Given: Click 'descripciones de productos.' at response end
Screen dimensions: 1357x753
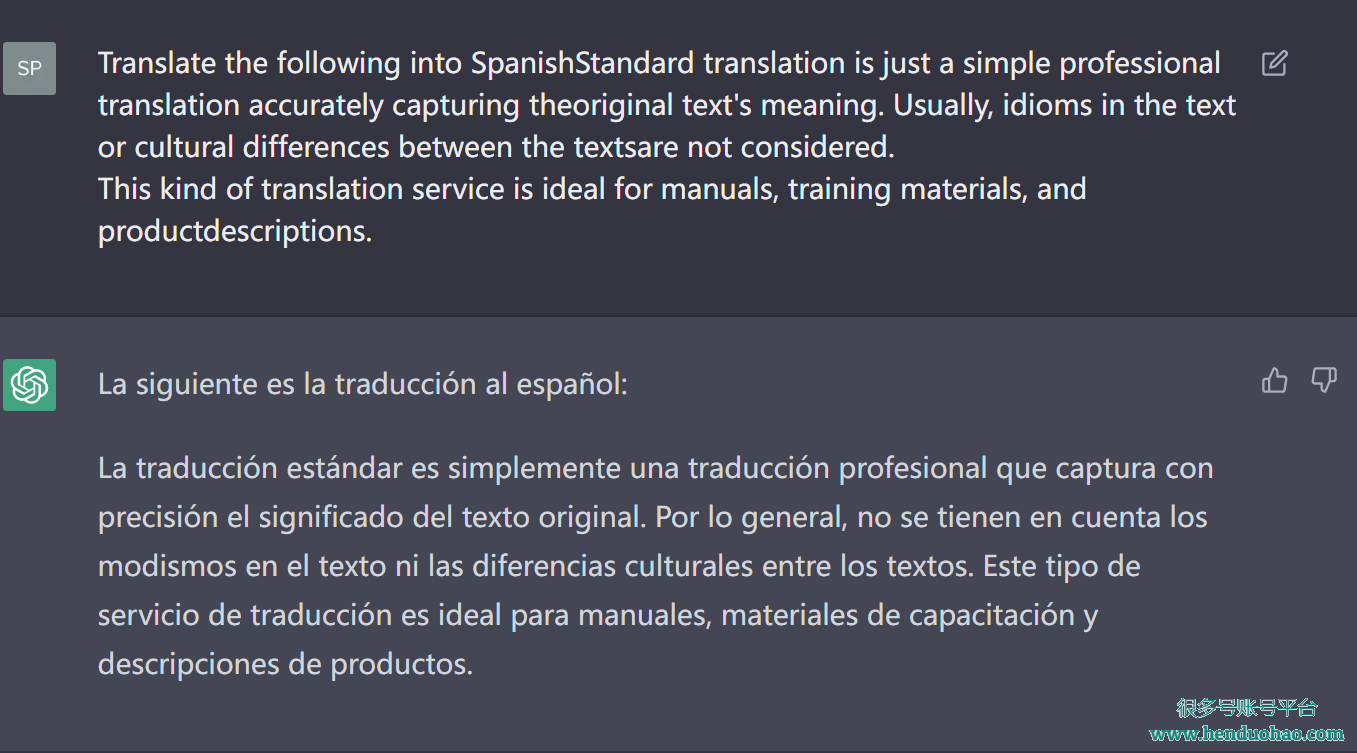Looking at the screenshot, I should (x=285, y=664).
